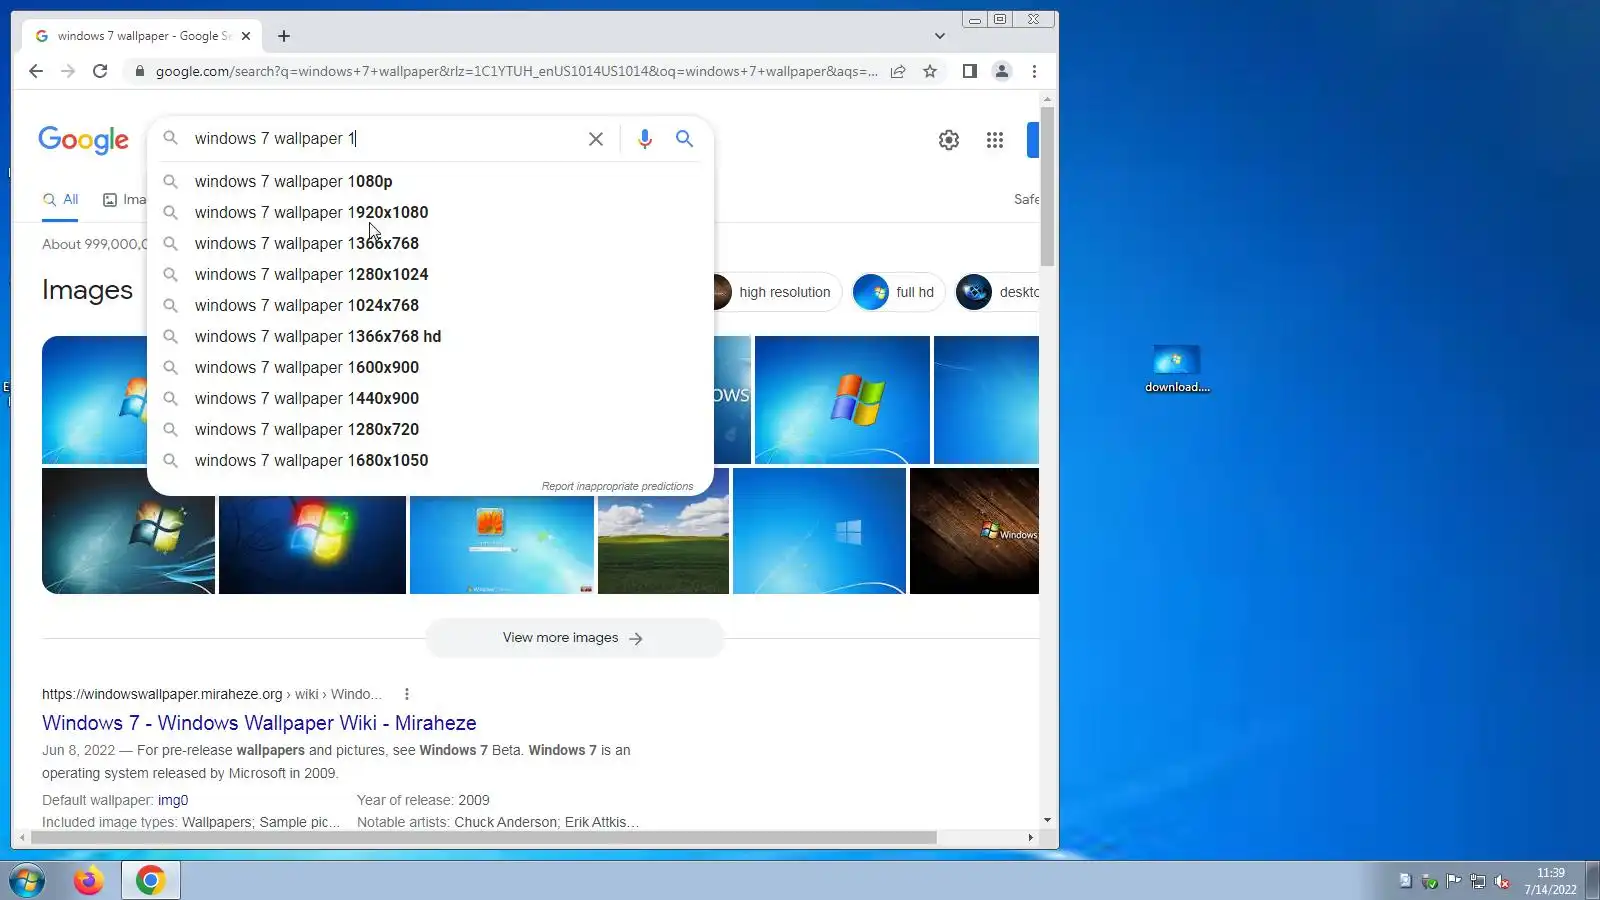Open a new tab with plus button
The width and height of the screenshot is (1600, 900).
click(284, 36)
